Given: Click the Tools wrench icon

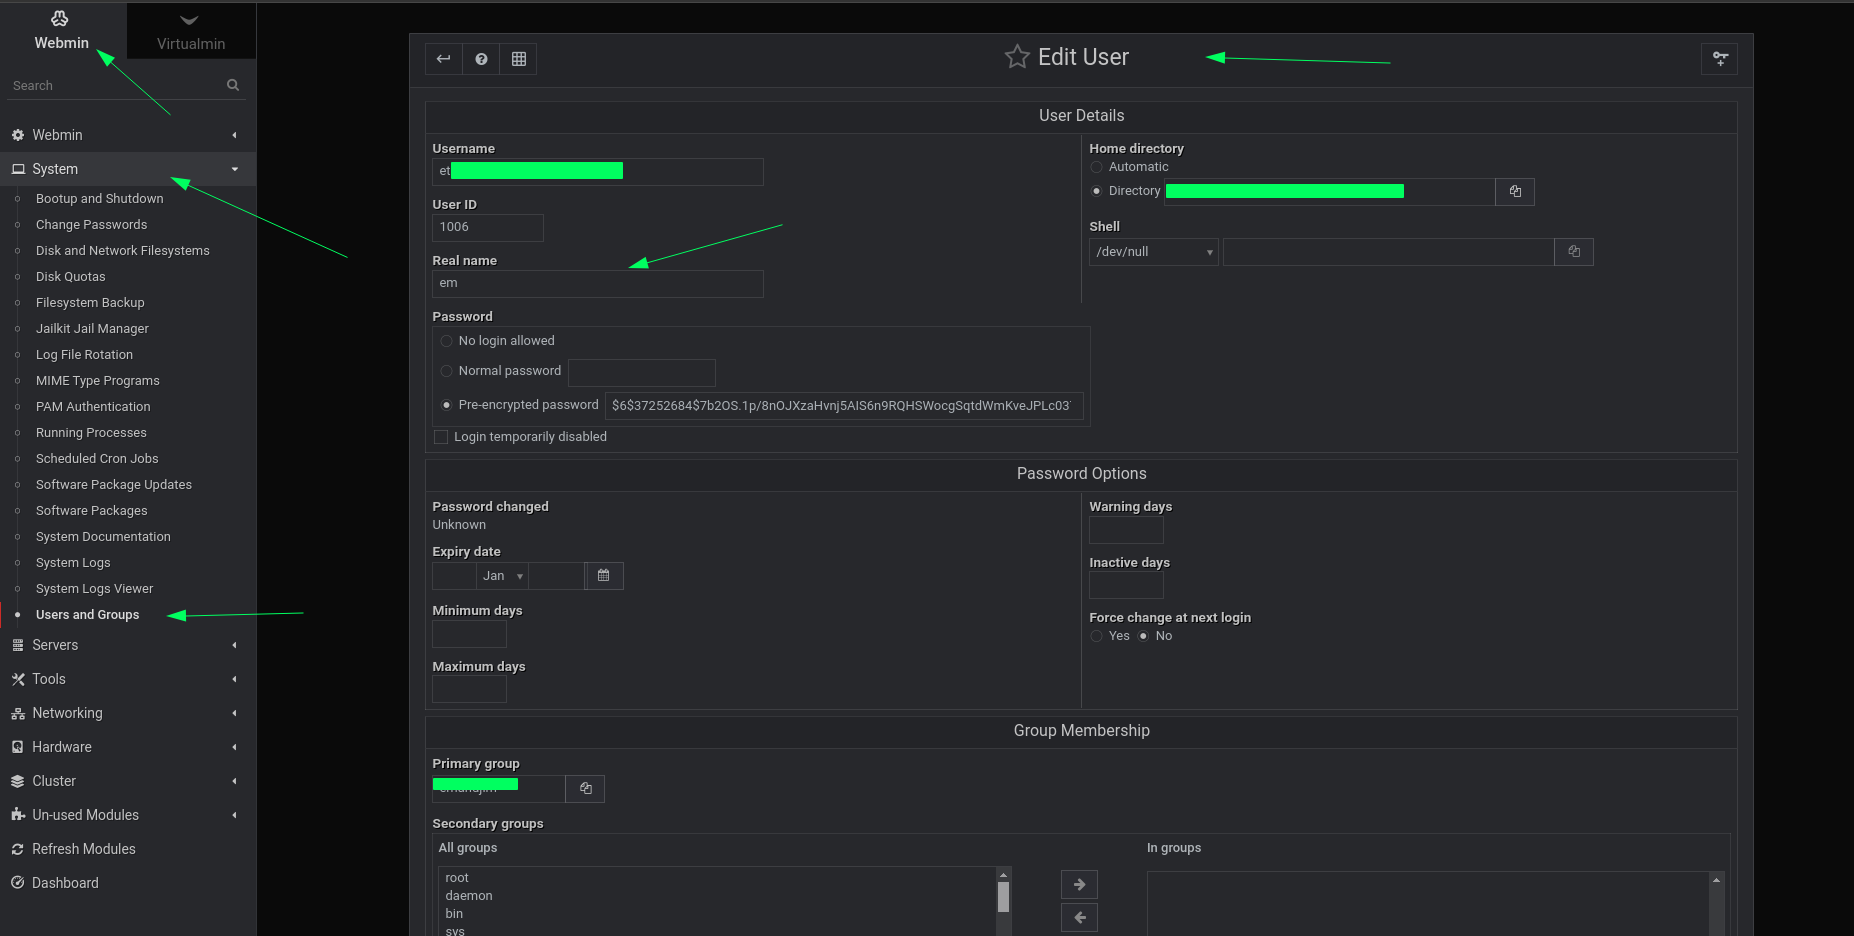Looking at the screenshot, I should point(17,679).
